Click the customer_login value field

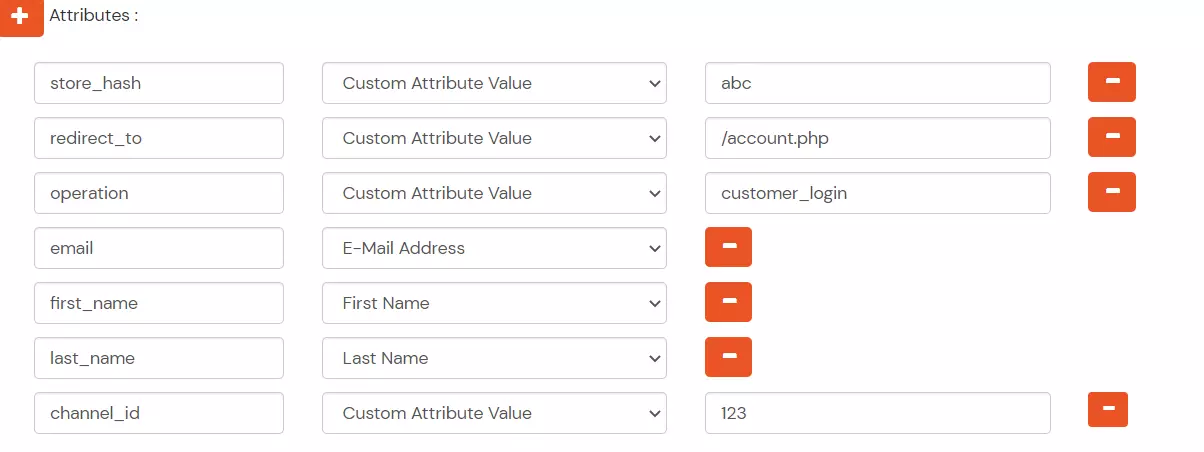click(x=877, y=193)
